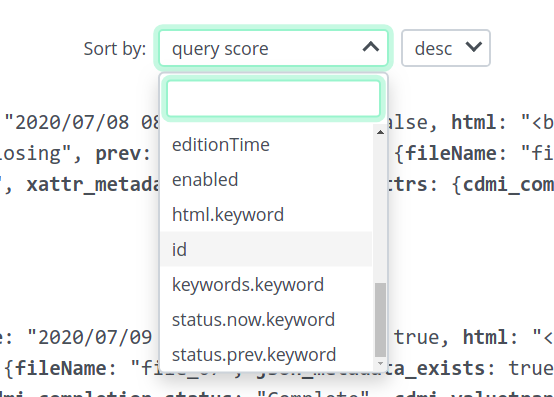This screenshot has height=397, width=554.
Task: Pick 'status.now.keyword' sort option
Action: [x=266, y=320]
